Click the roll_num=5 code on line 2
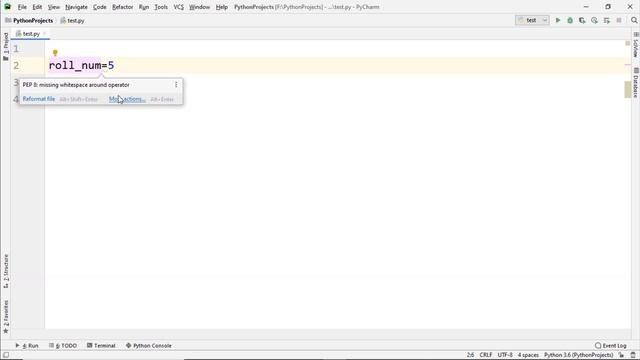 81,65
